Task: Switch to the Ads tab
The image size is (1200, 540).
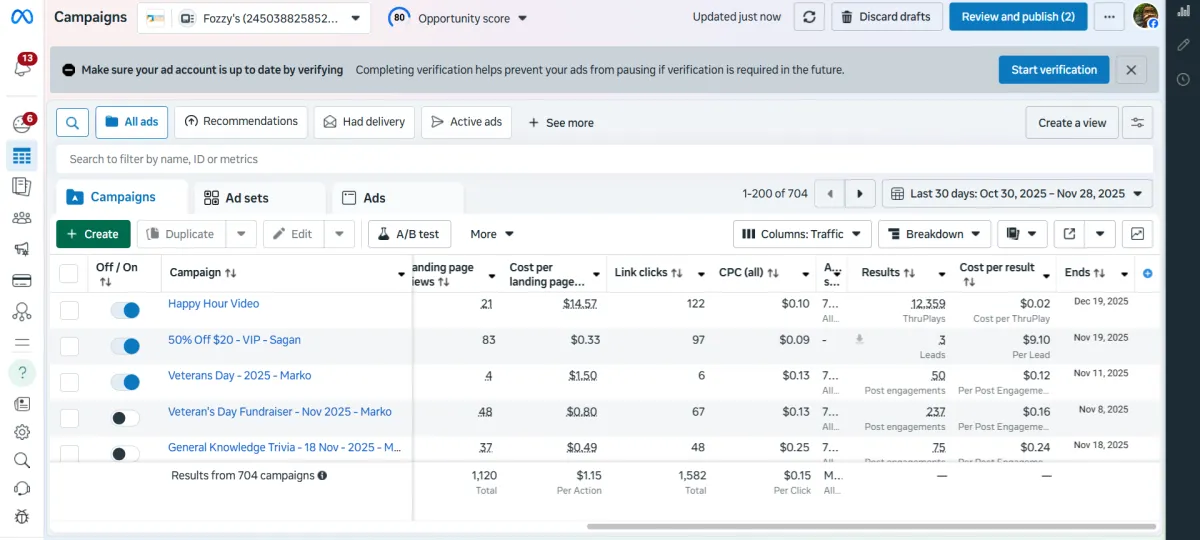Action: tap(374, 198)
